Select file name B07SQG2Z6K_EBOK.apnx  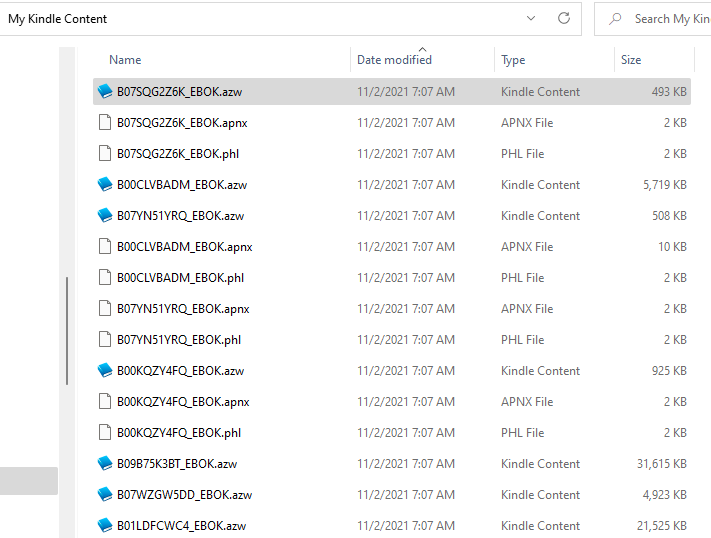pos(182,123)
